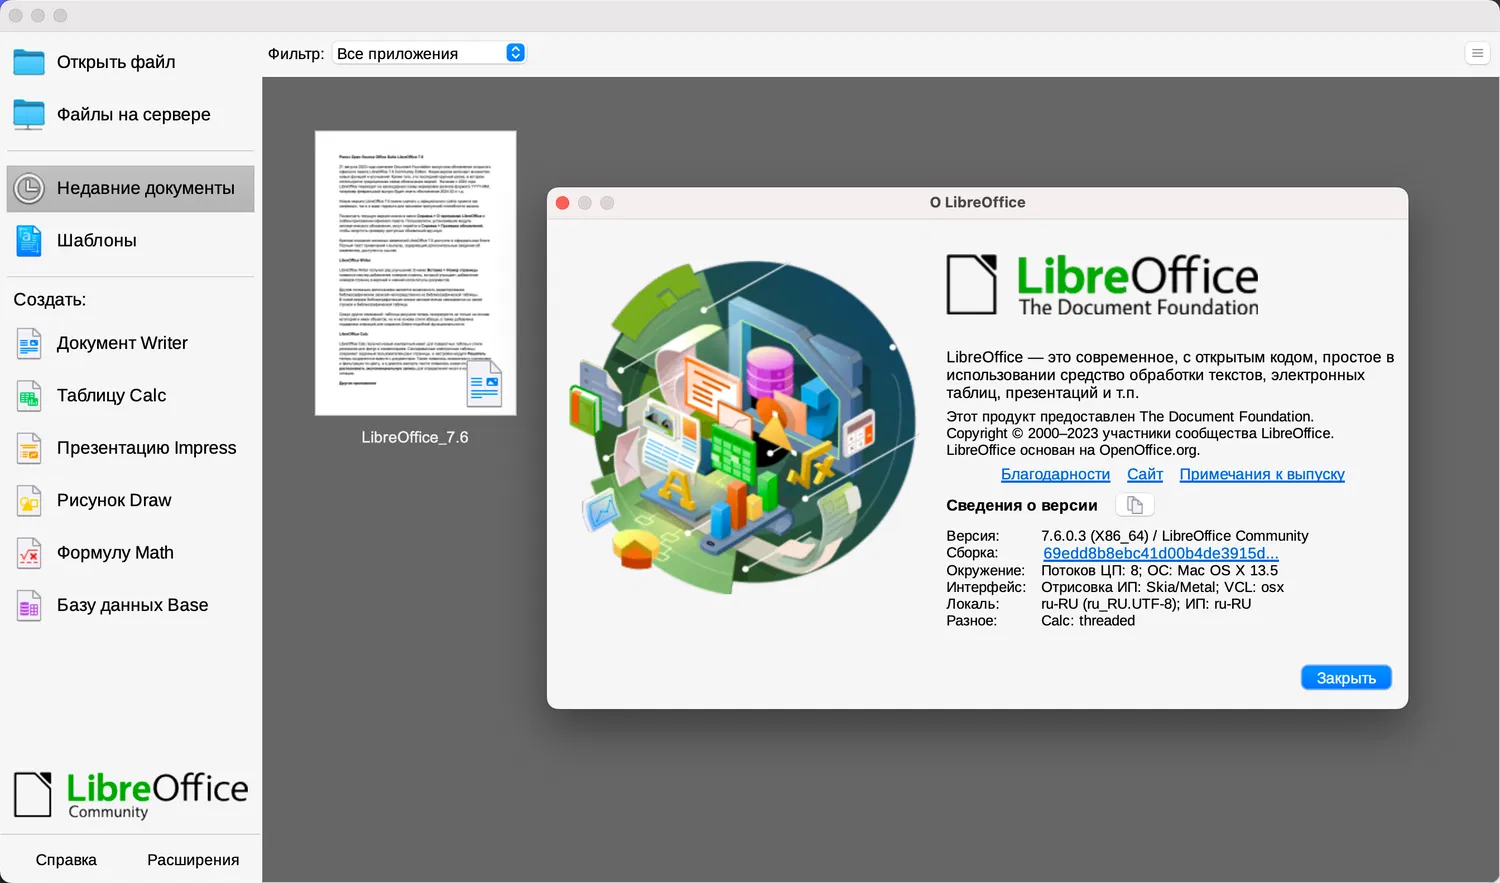Create a new Таблицу Calc
This screenshot has width=1500, height=883.
tap(131, 396)
